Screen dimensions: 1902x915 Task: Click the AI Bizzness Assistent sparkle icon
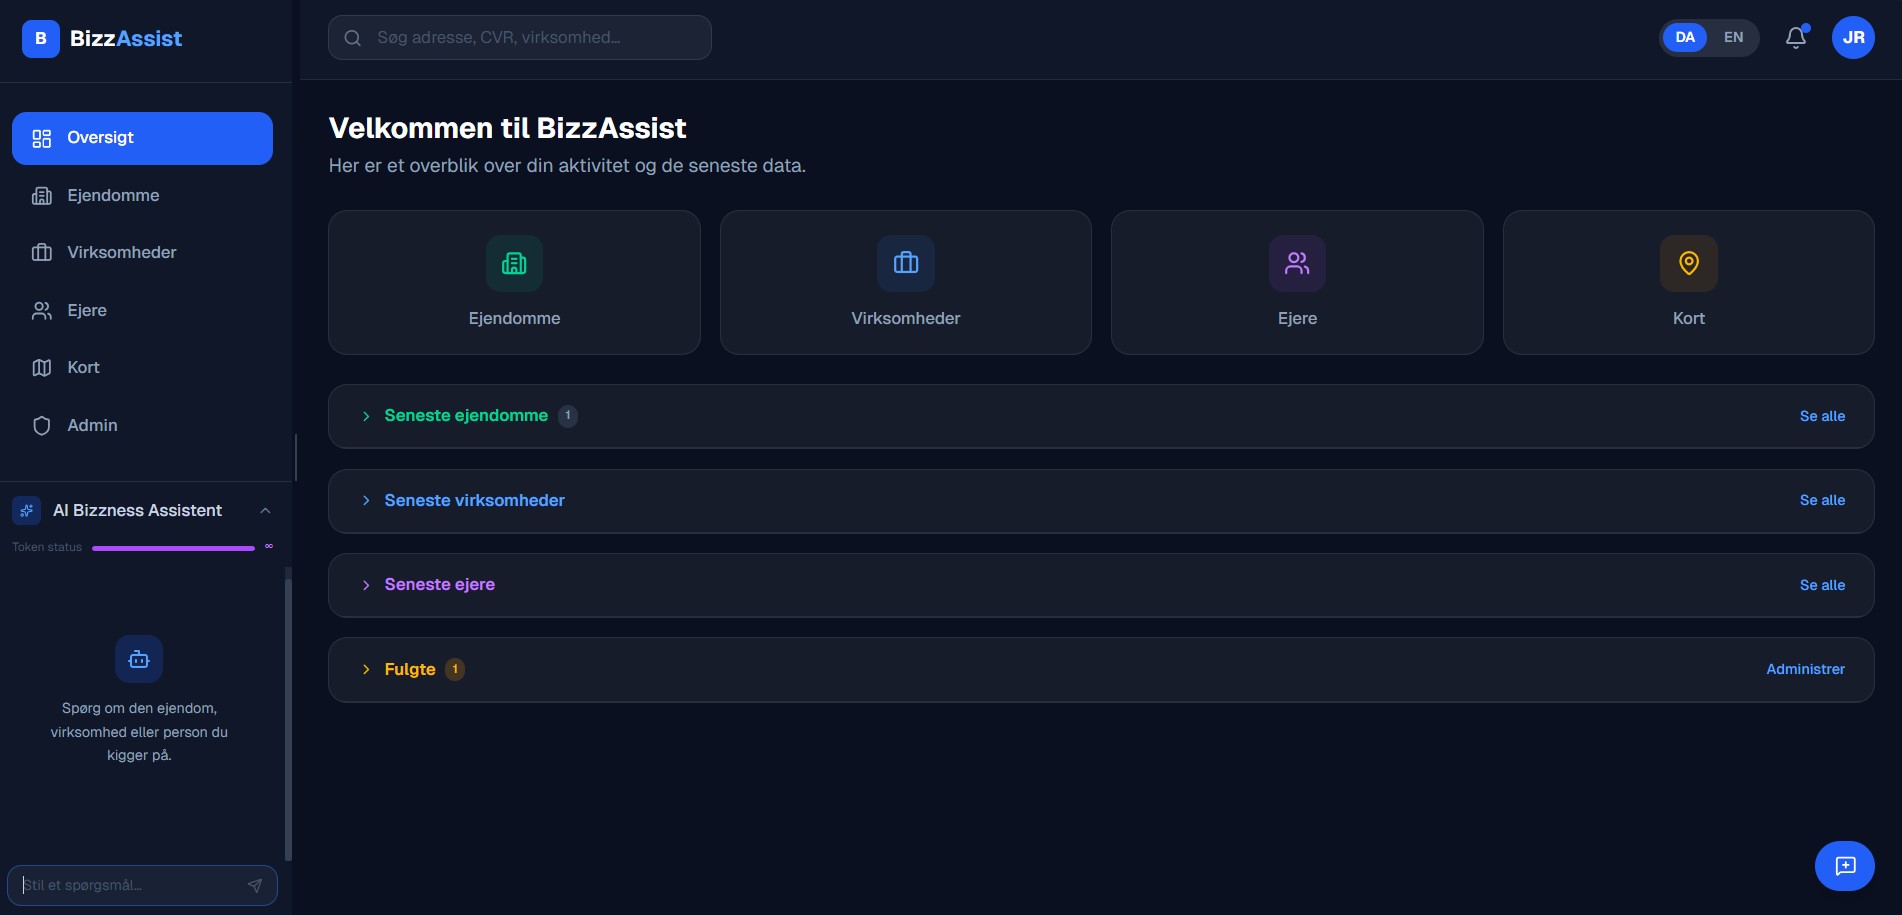click(x=25, y=510)
